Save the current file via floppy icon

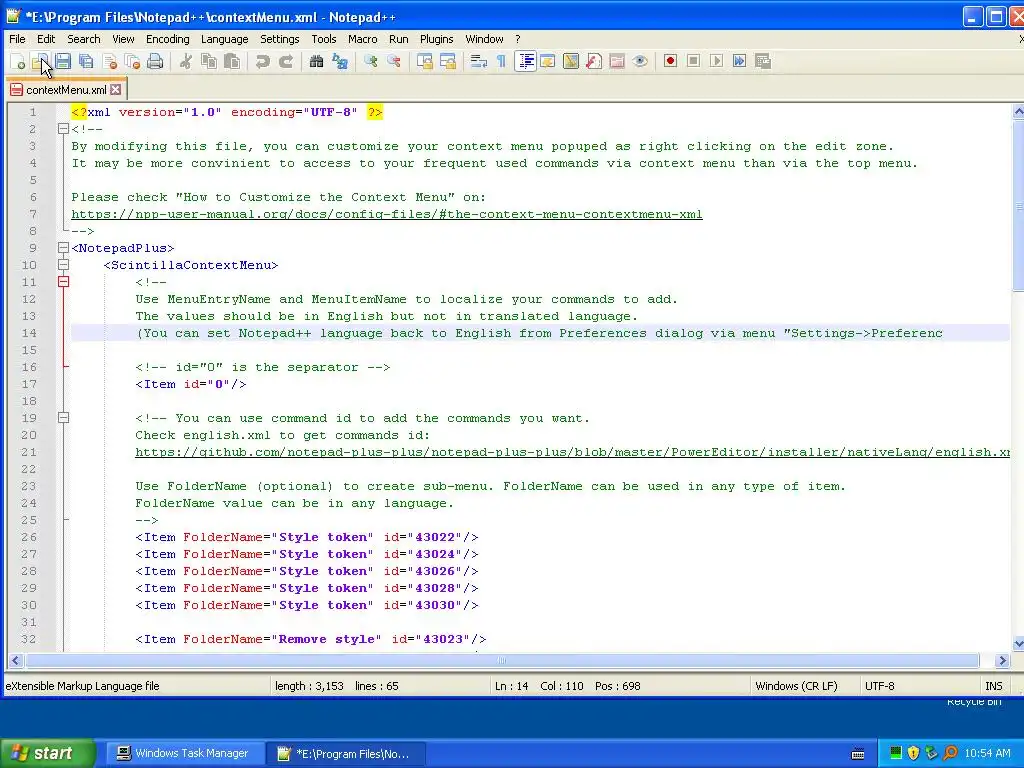coord(63,61)
